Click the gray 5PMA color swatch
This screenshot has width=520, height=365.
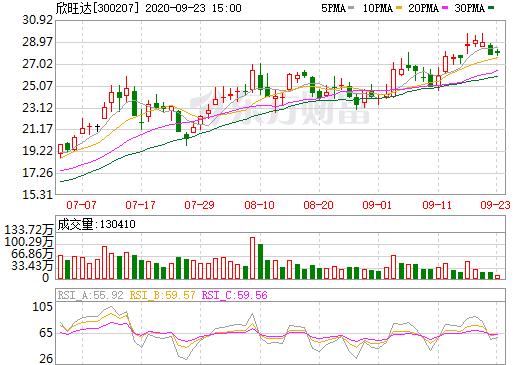tap(351, 8)
